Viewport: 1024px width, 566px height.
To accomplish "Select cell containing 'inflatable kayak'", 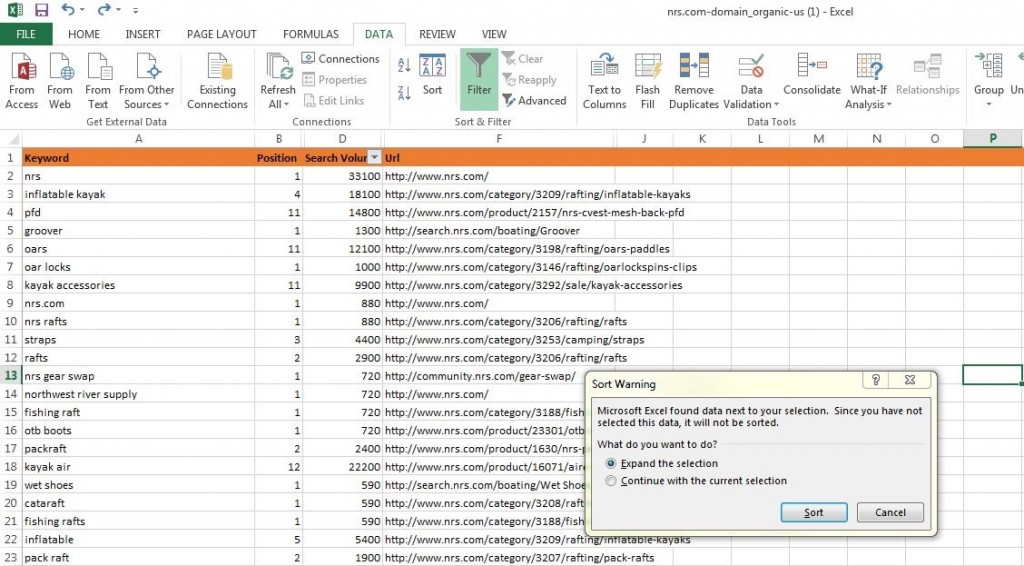I will click(138, 194).
